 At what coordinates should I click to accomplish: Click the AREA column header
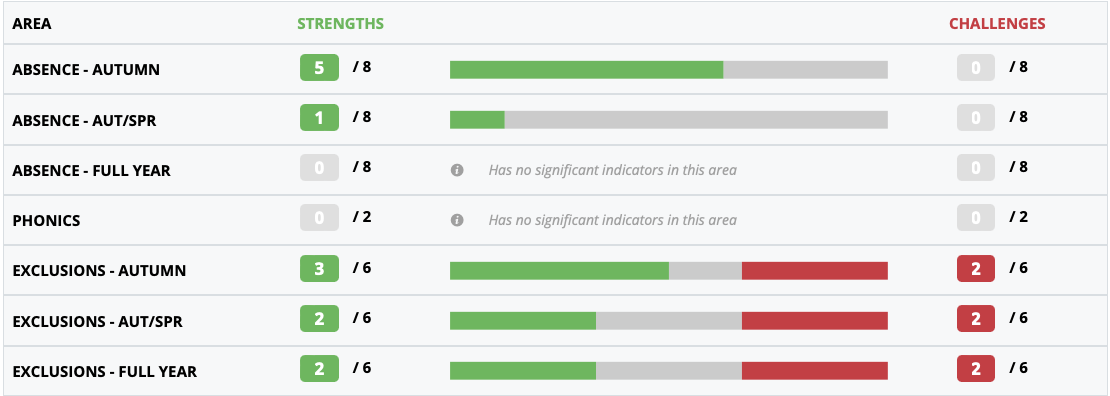32,23
